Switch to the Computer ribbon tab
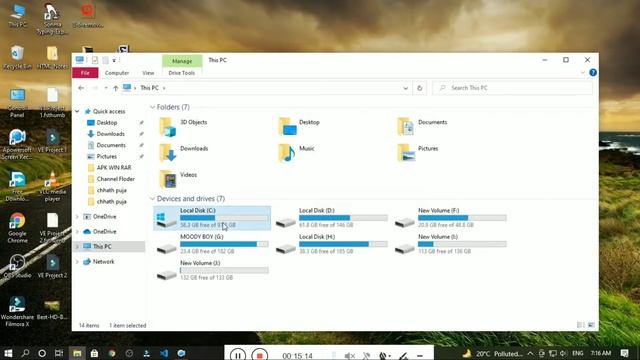This screenshot has width=640, height=360. coord(117,73)
